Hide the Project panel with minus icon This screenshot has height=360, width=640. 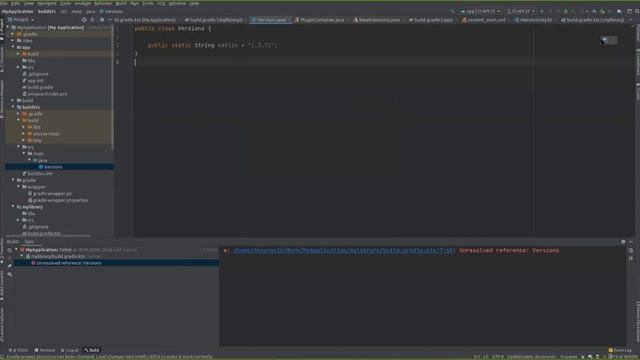[x=110, y=20]
